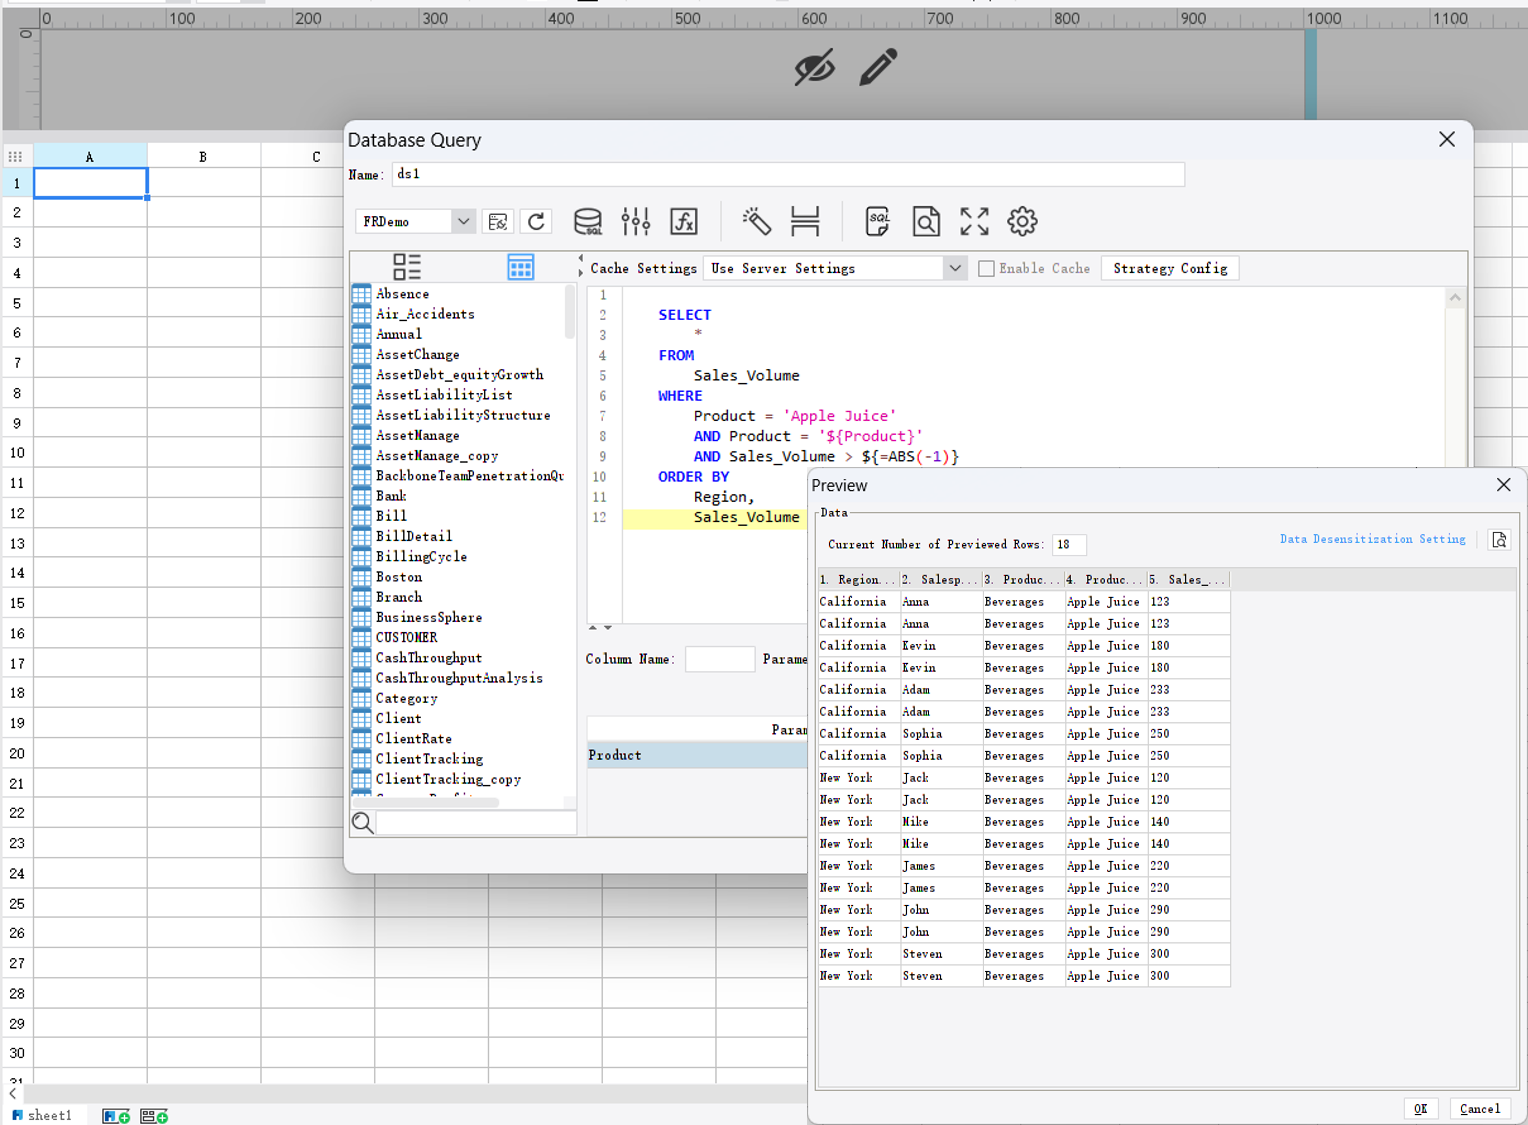Click the SQL editor scroll-up arrow
The image size is (1528, 1125).
[x=1455, y=298]
